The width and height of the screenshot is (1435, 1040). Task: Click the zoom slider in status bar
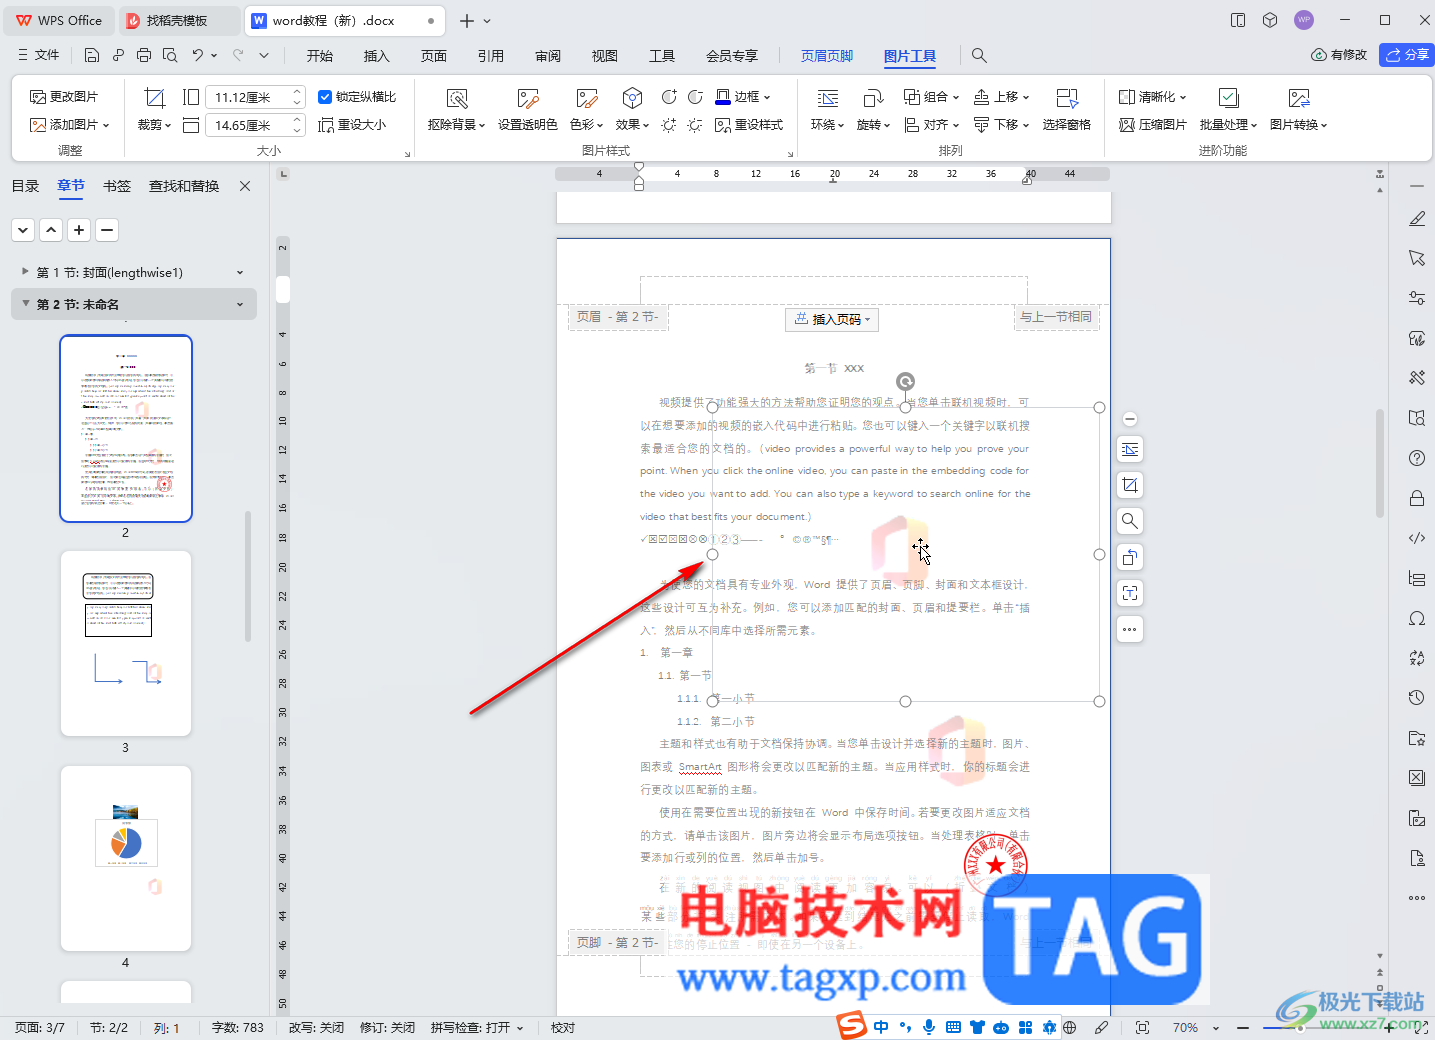(1300, 1028)
